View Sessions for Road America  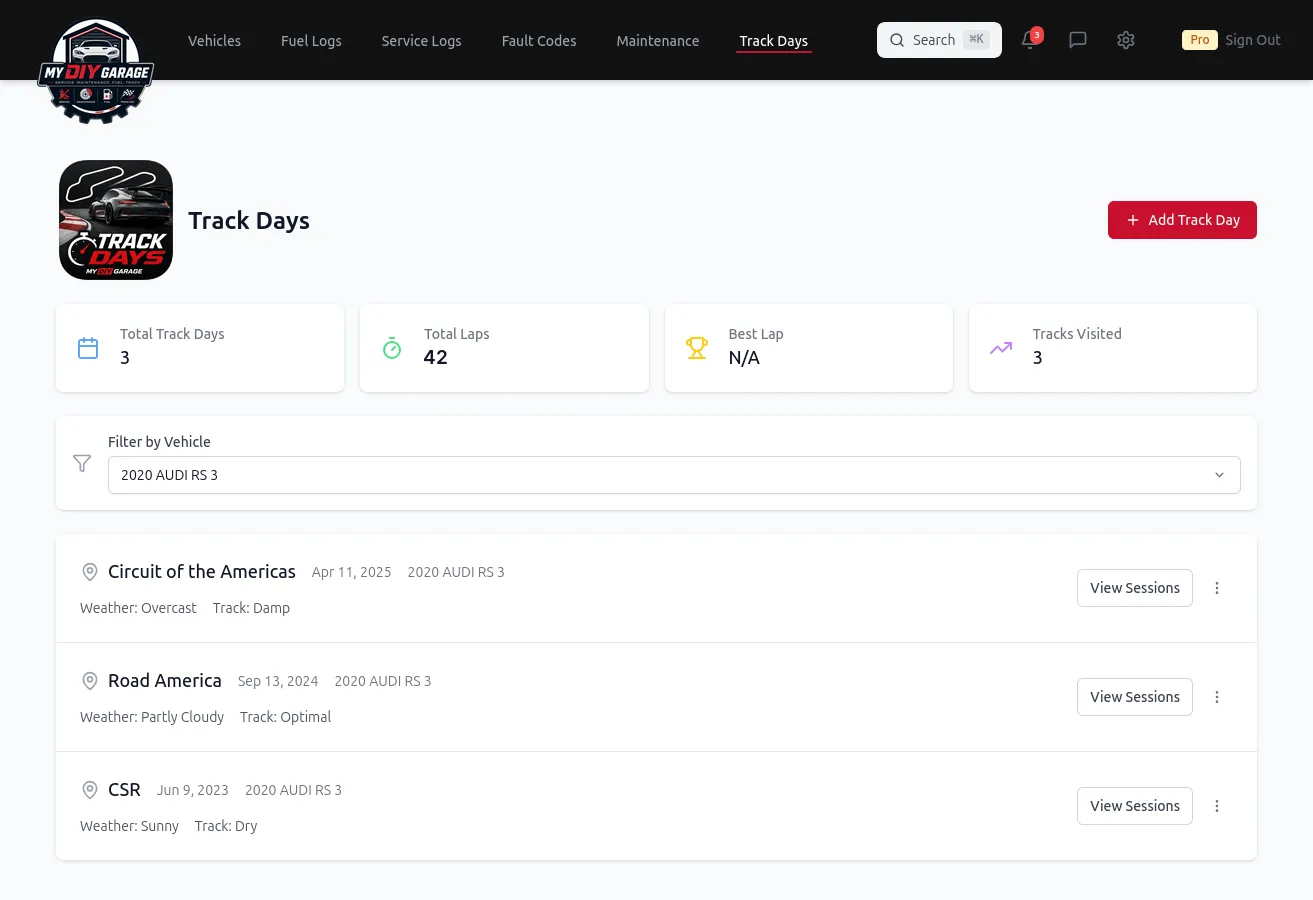click(1135, 697)
